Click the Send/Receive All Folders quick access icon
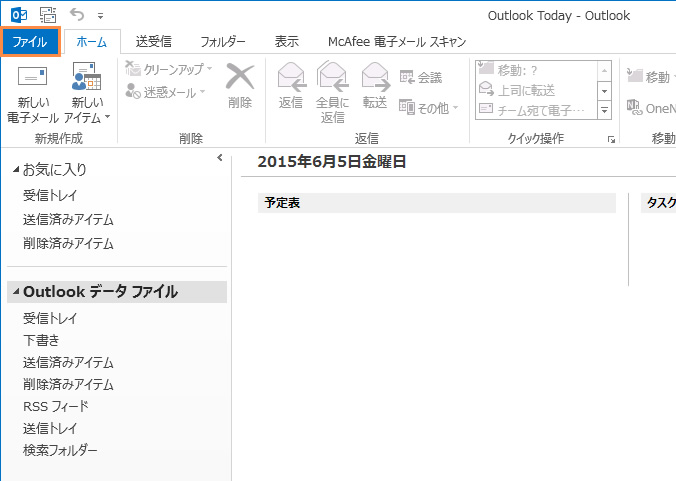 (48, 16)
